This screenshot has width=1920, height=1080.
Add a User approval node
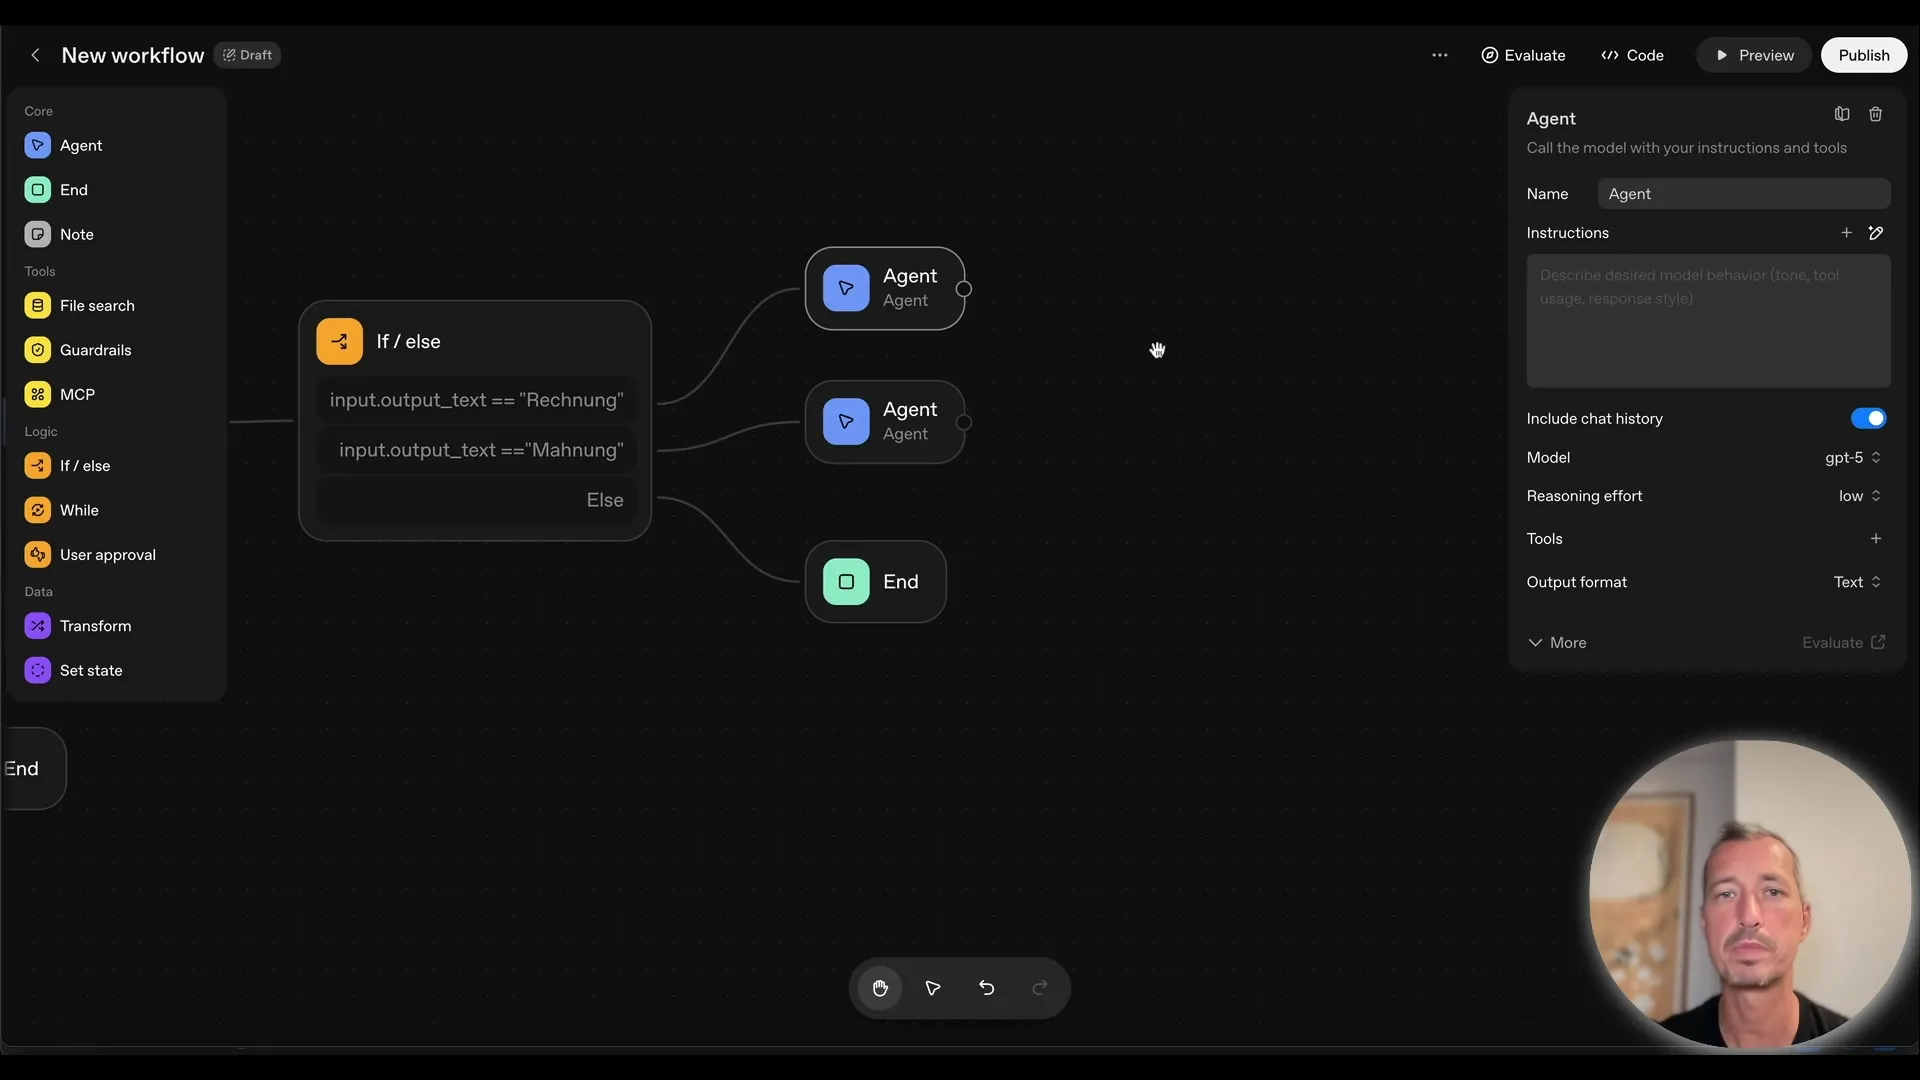pyautogui.click(x=108, y=554)
